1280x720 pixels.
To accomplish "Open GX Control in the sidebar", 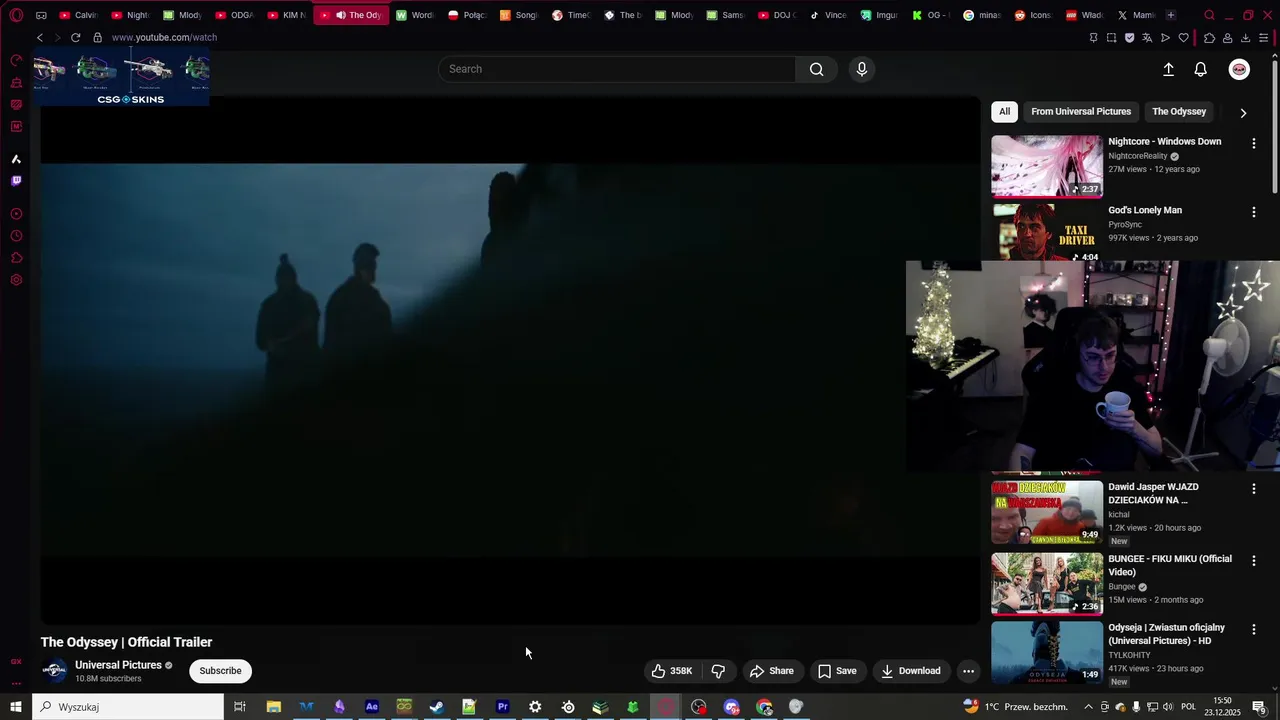I will coord(16,60).
